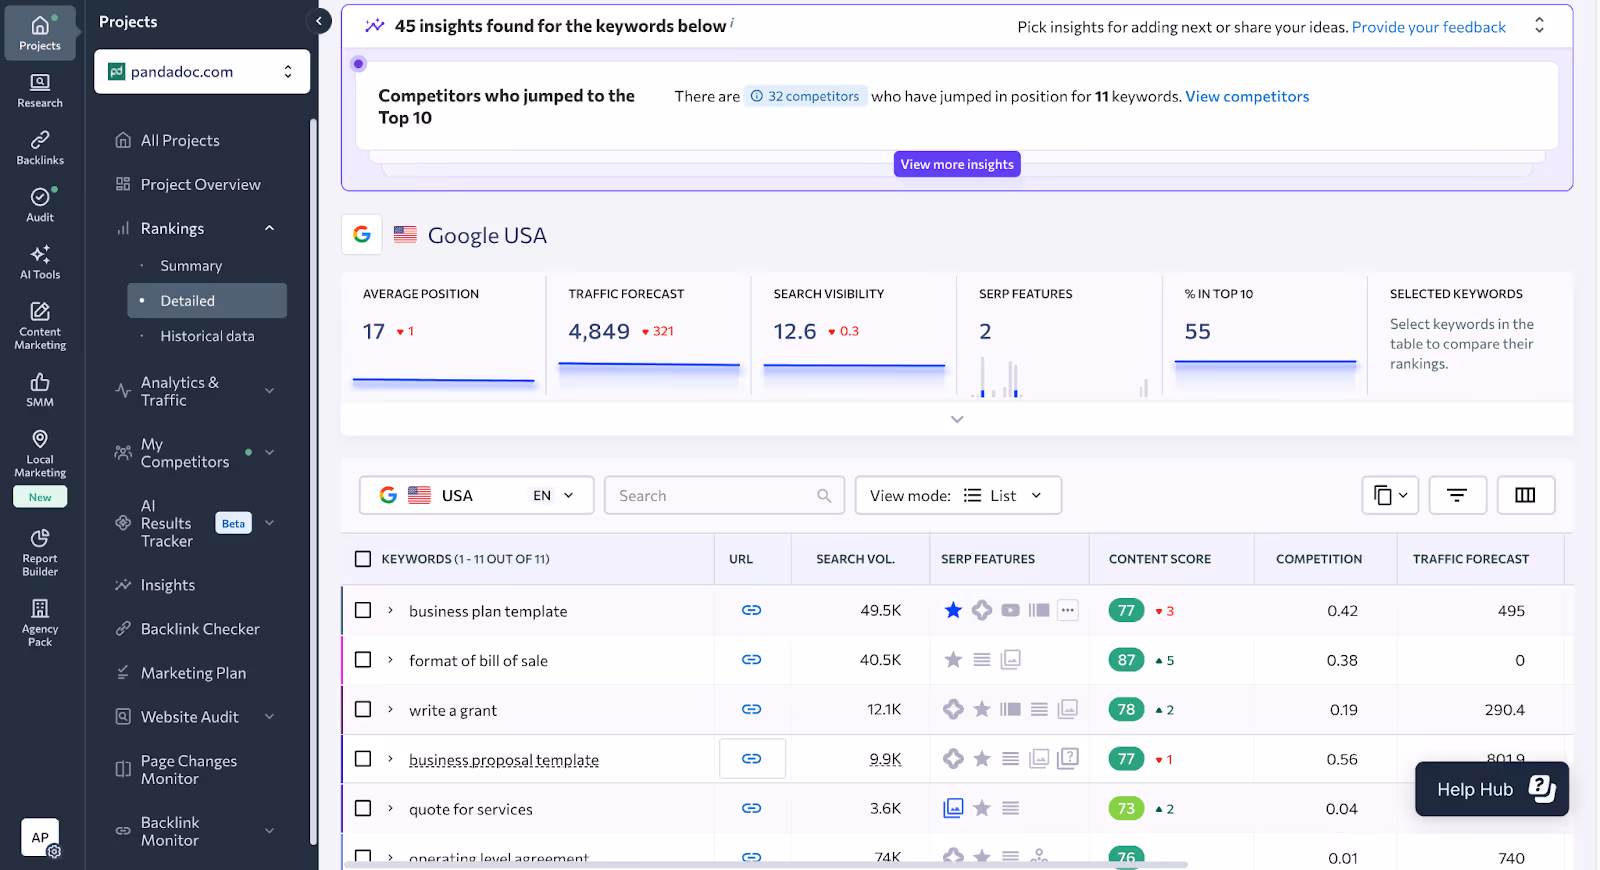Open Page Changes Monitor
The height and width of the screenshot is (870, 1600).
[x=189, y=770]
